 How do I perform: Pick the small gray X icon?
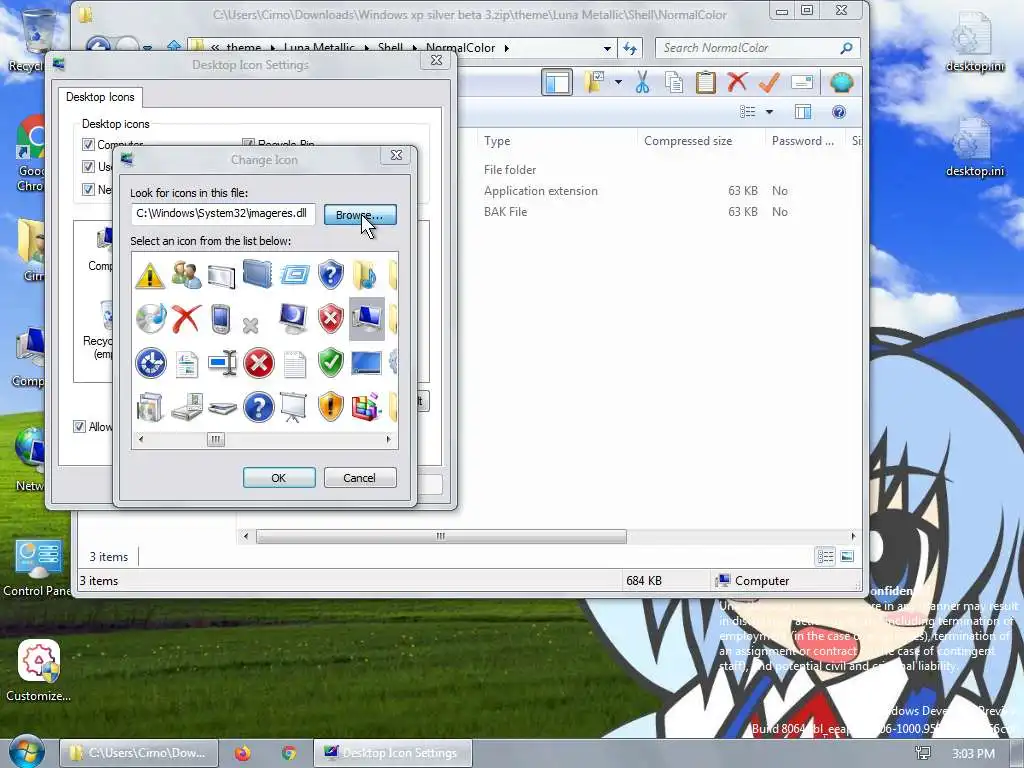[251, 325]
